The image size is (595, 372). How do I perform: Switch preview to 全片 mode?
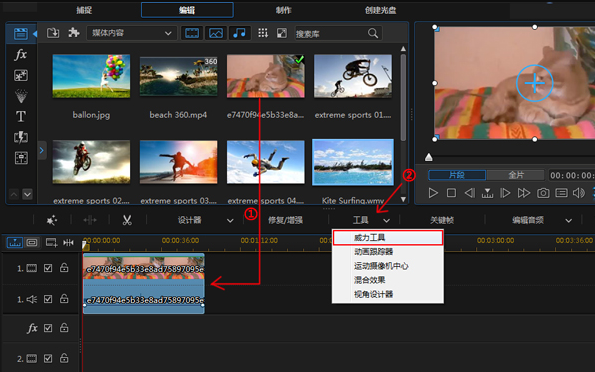[516, 175]
